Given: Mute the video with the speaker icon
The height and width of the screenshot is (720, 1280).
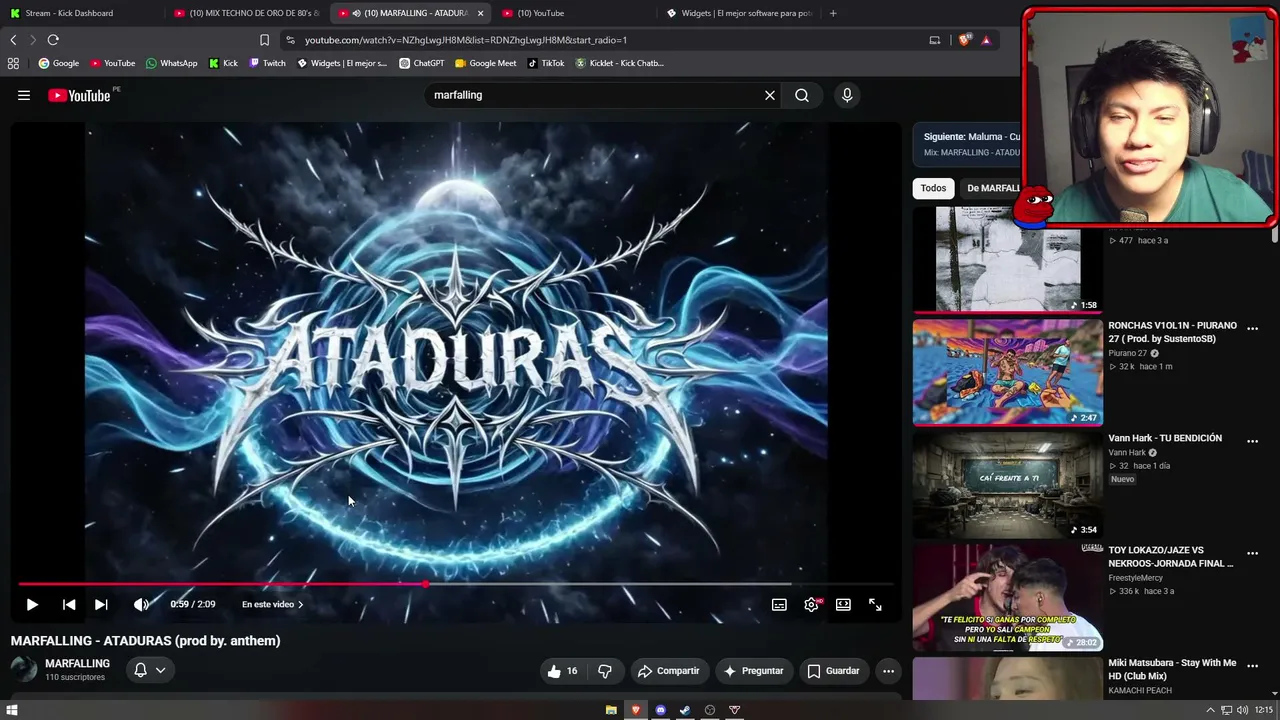Looking at the screenshot, I should [x=141, y=604].
